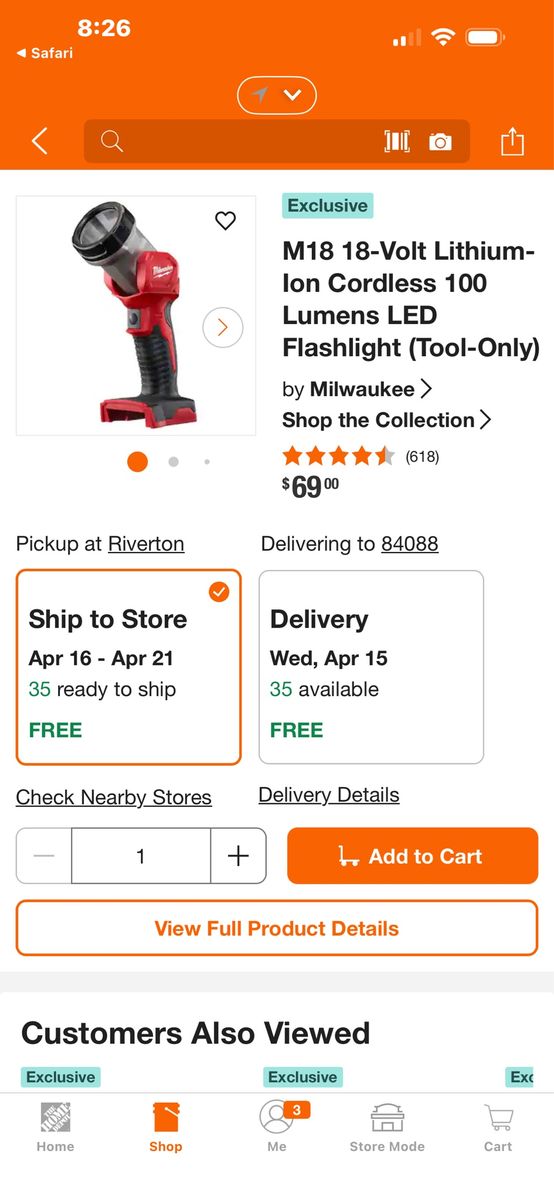The height and width of the screenshot is (1200, 554).
Task: Expand the Milwaukee brand chevron
Action: pyautogui.click(x=427, y=388)
